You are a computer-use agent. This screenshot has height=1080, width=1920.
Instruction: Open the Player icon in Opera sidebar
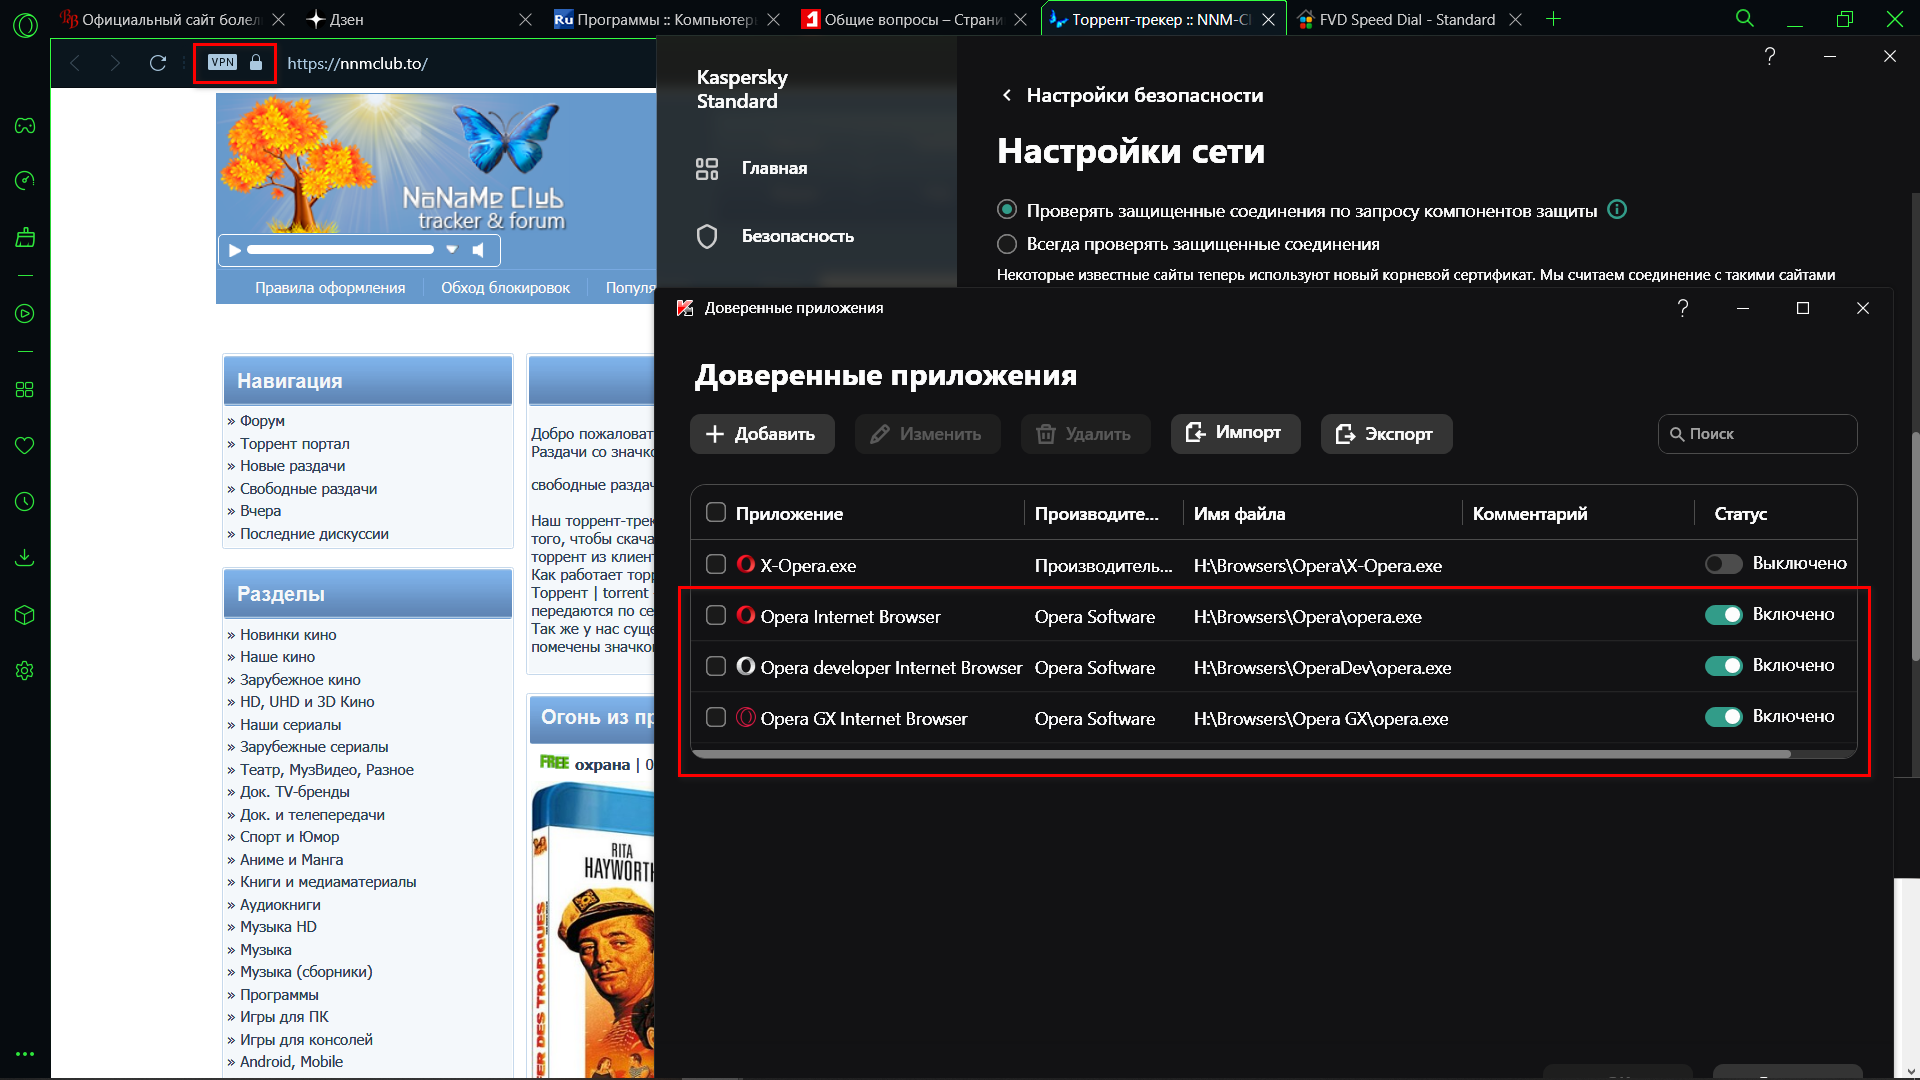25,314
